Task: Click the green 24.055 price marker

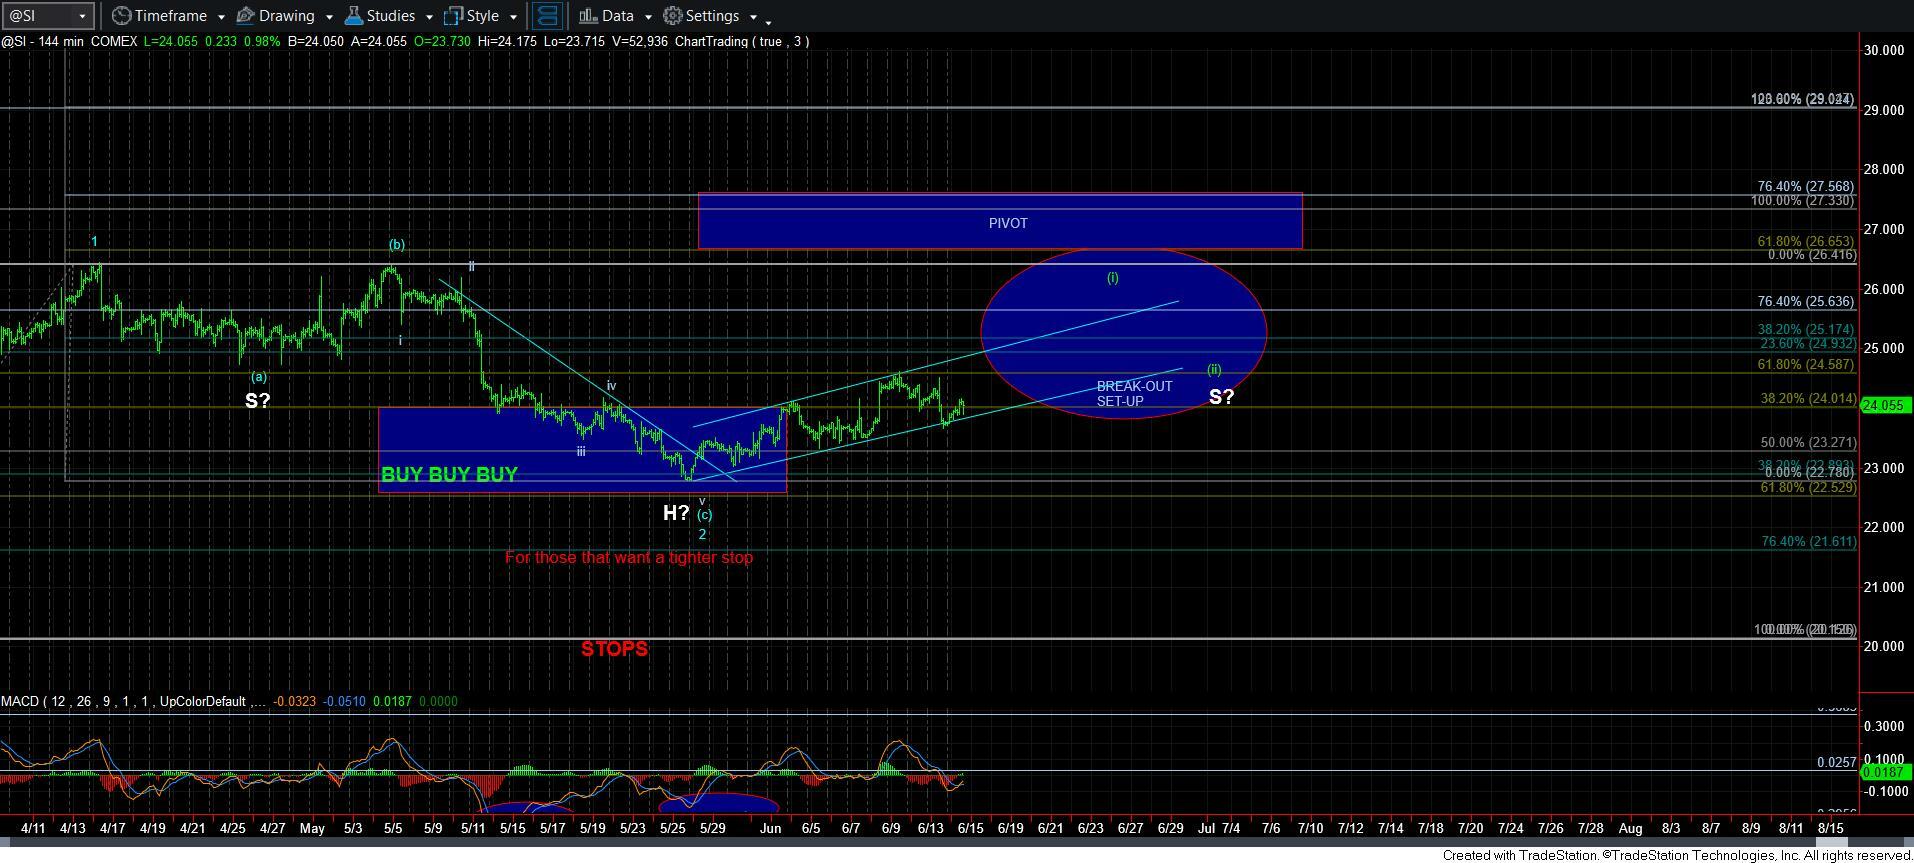Action: pyautogui.click(x=1885, y=406)
